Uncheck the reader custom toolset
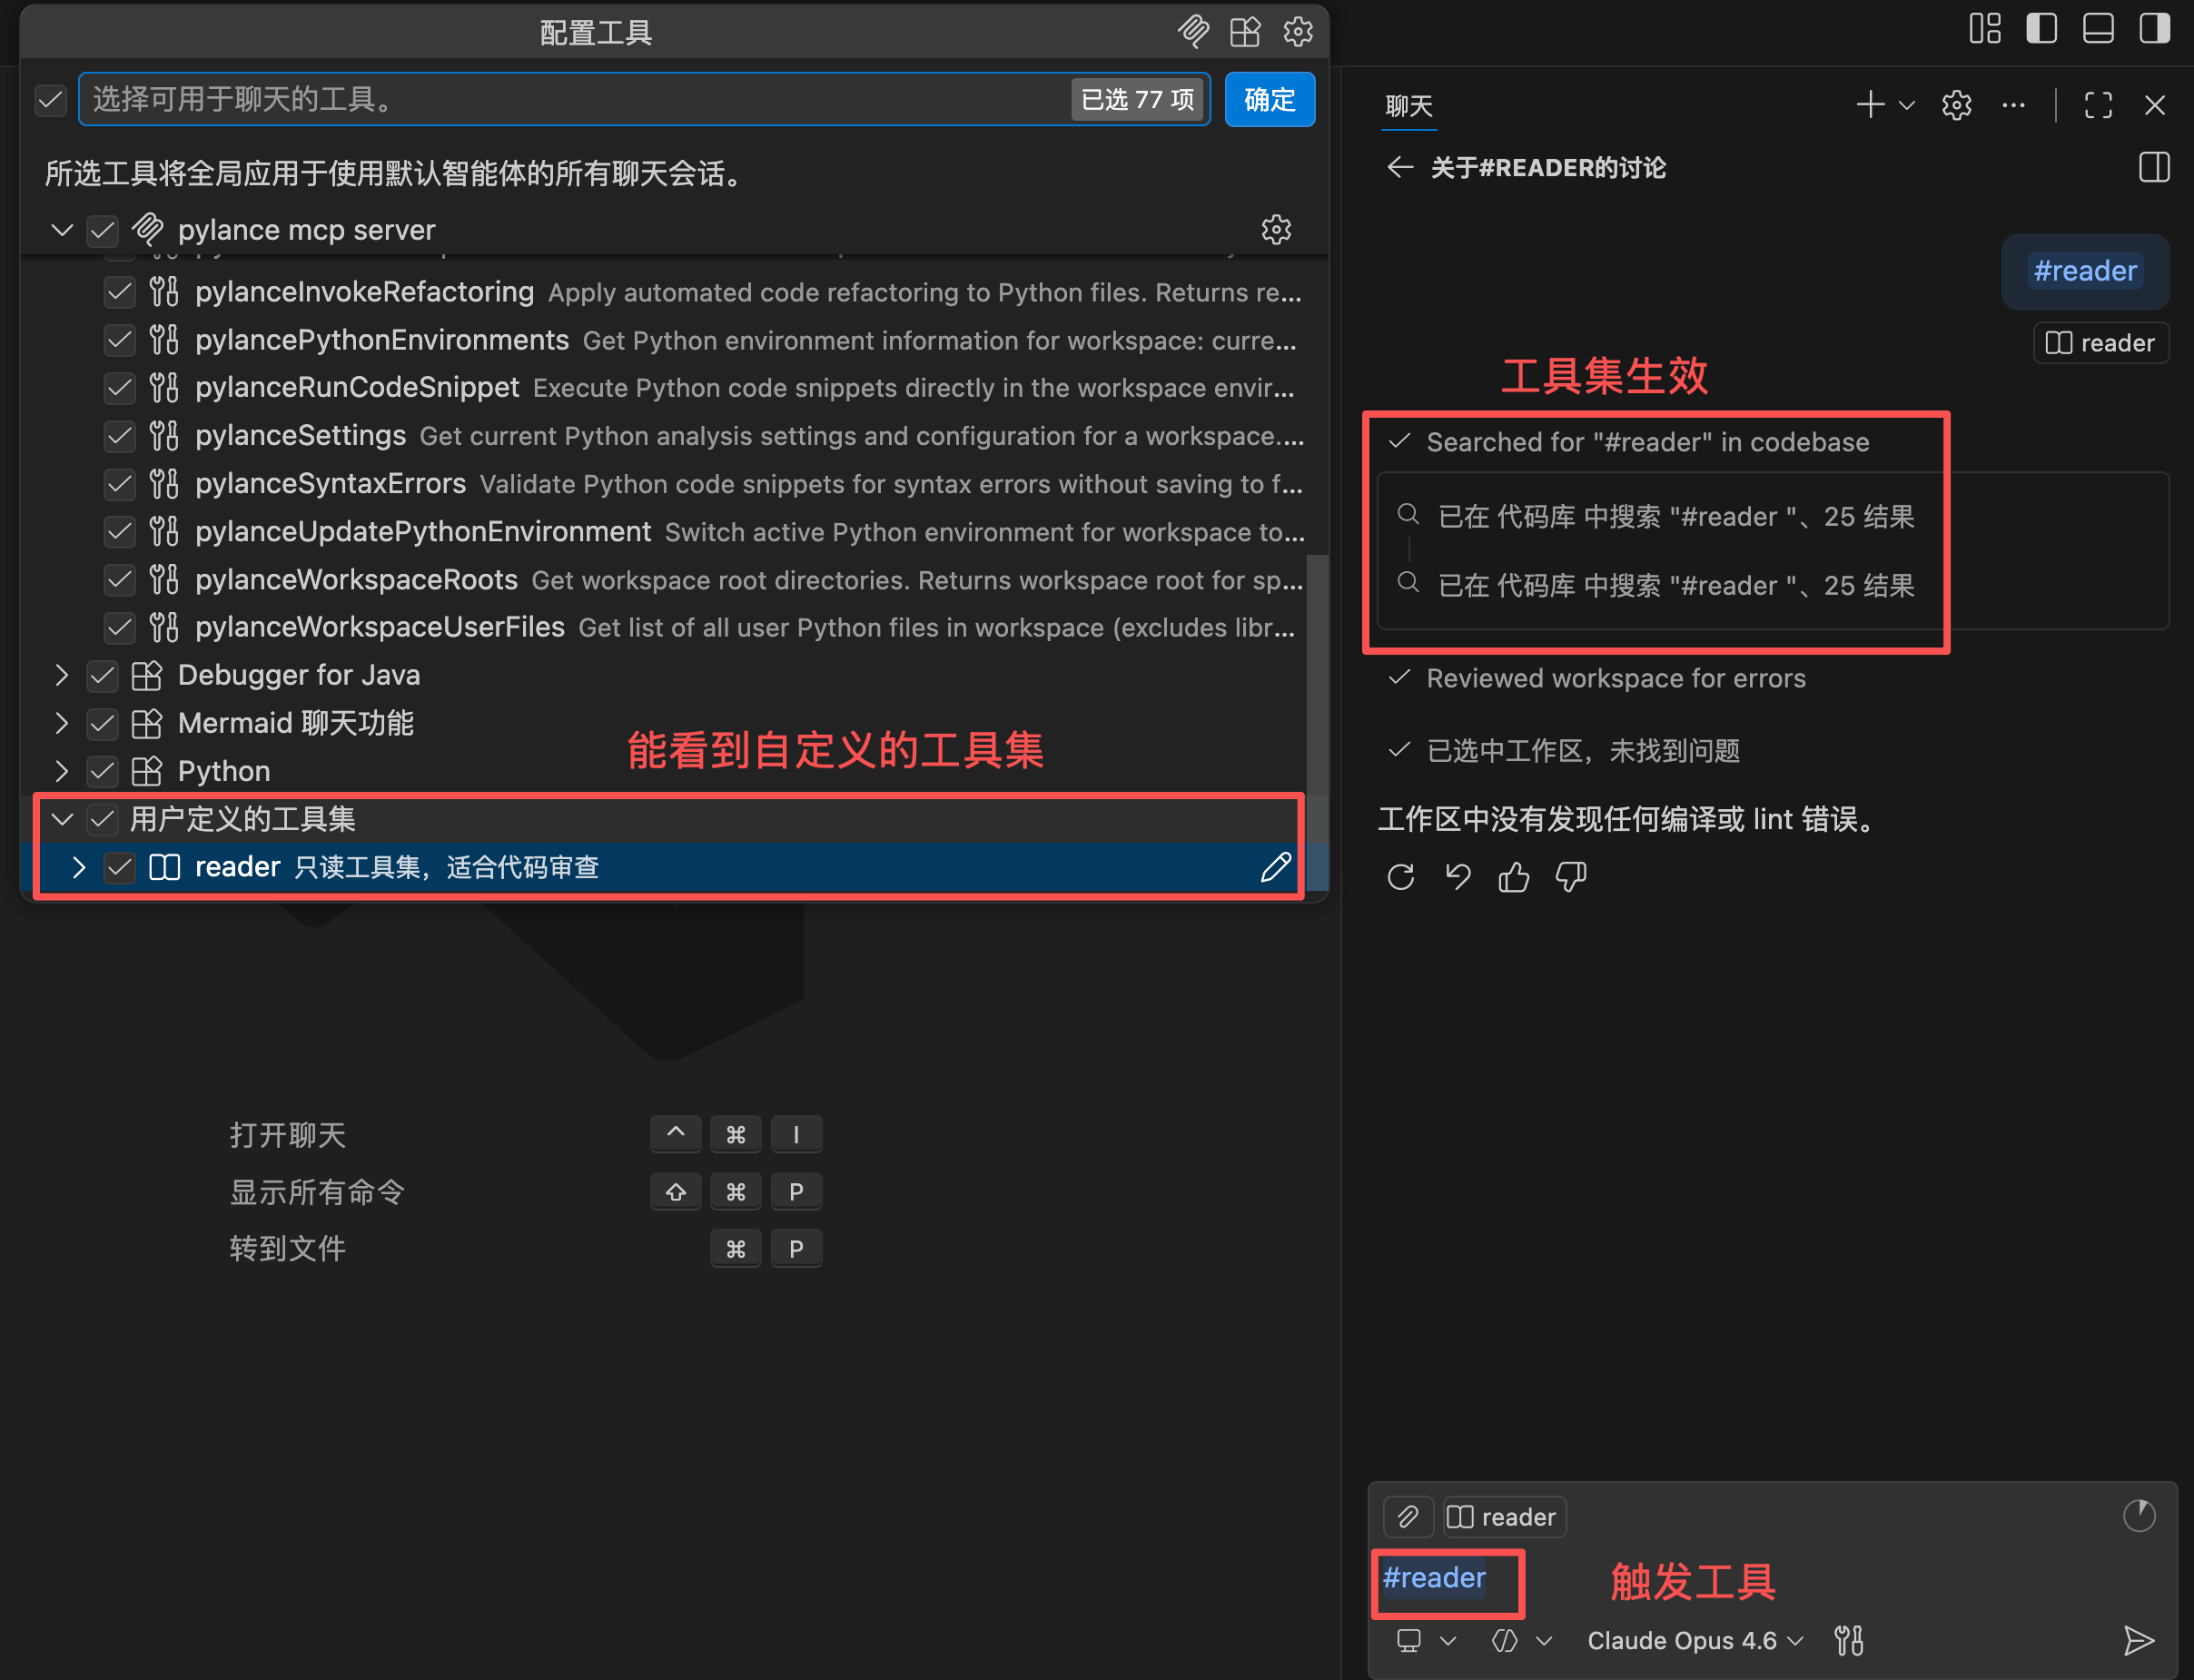 (x=119, y=867)
